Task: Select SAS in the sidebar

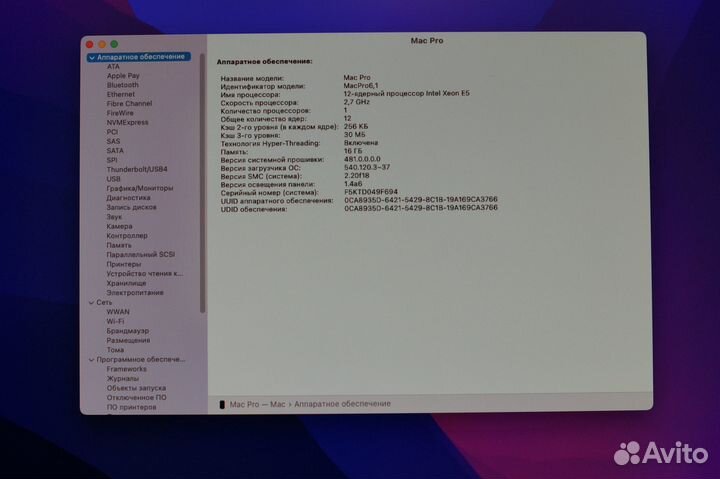Action: [x=113, y=141]
